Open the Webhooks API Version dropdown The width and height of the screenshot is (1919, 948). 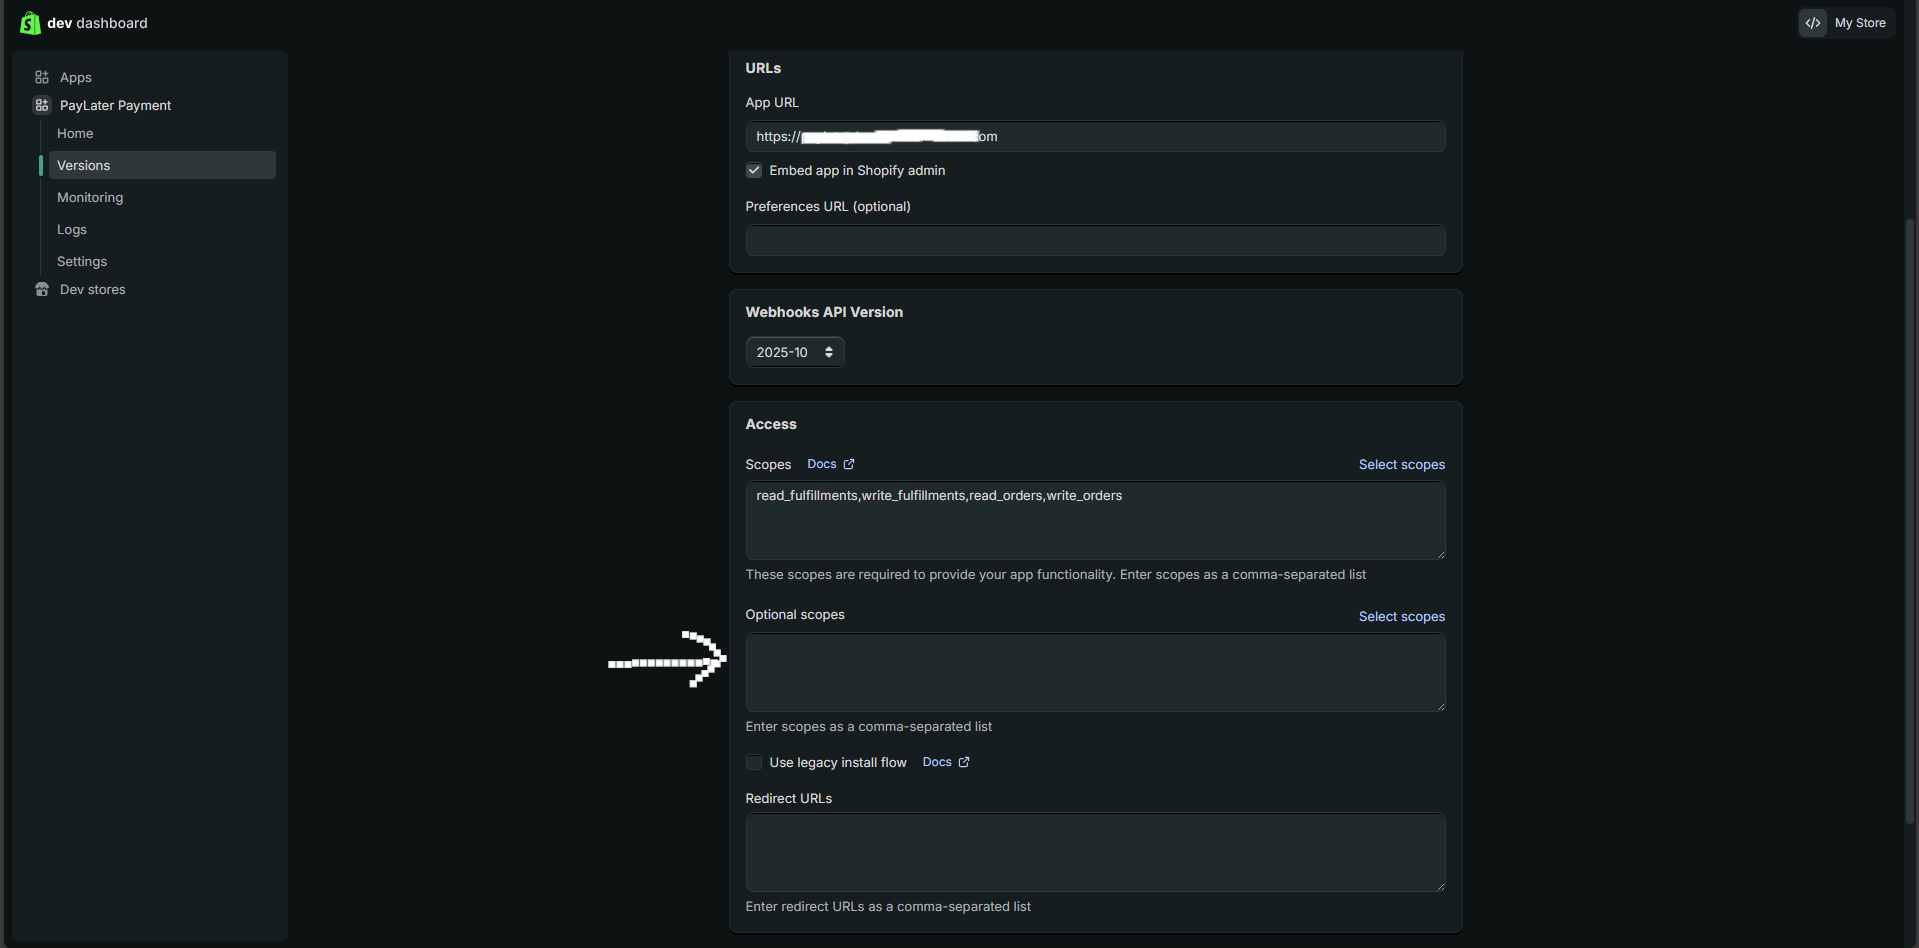(795, 352)
